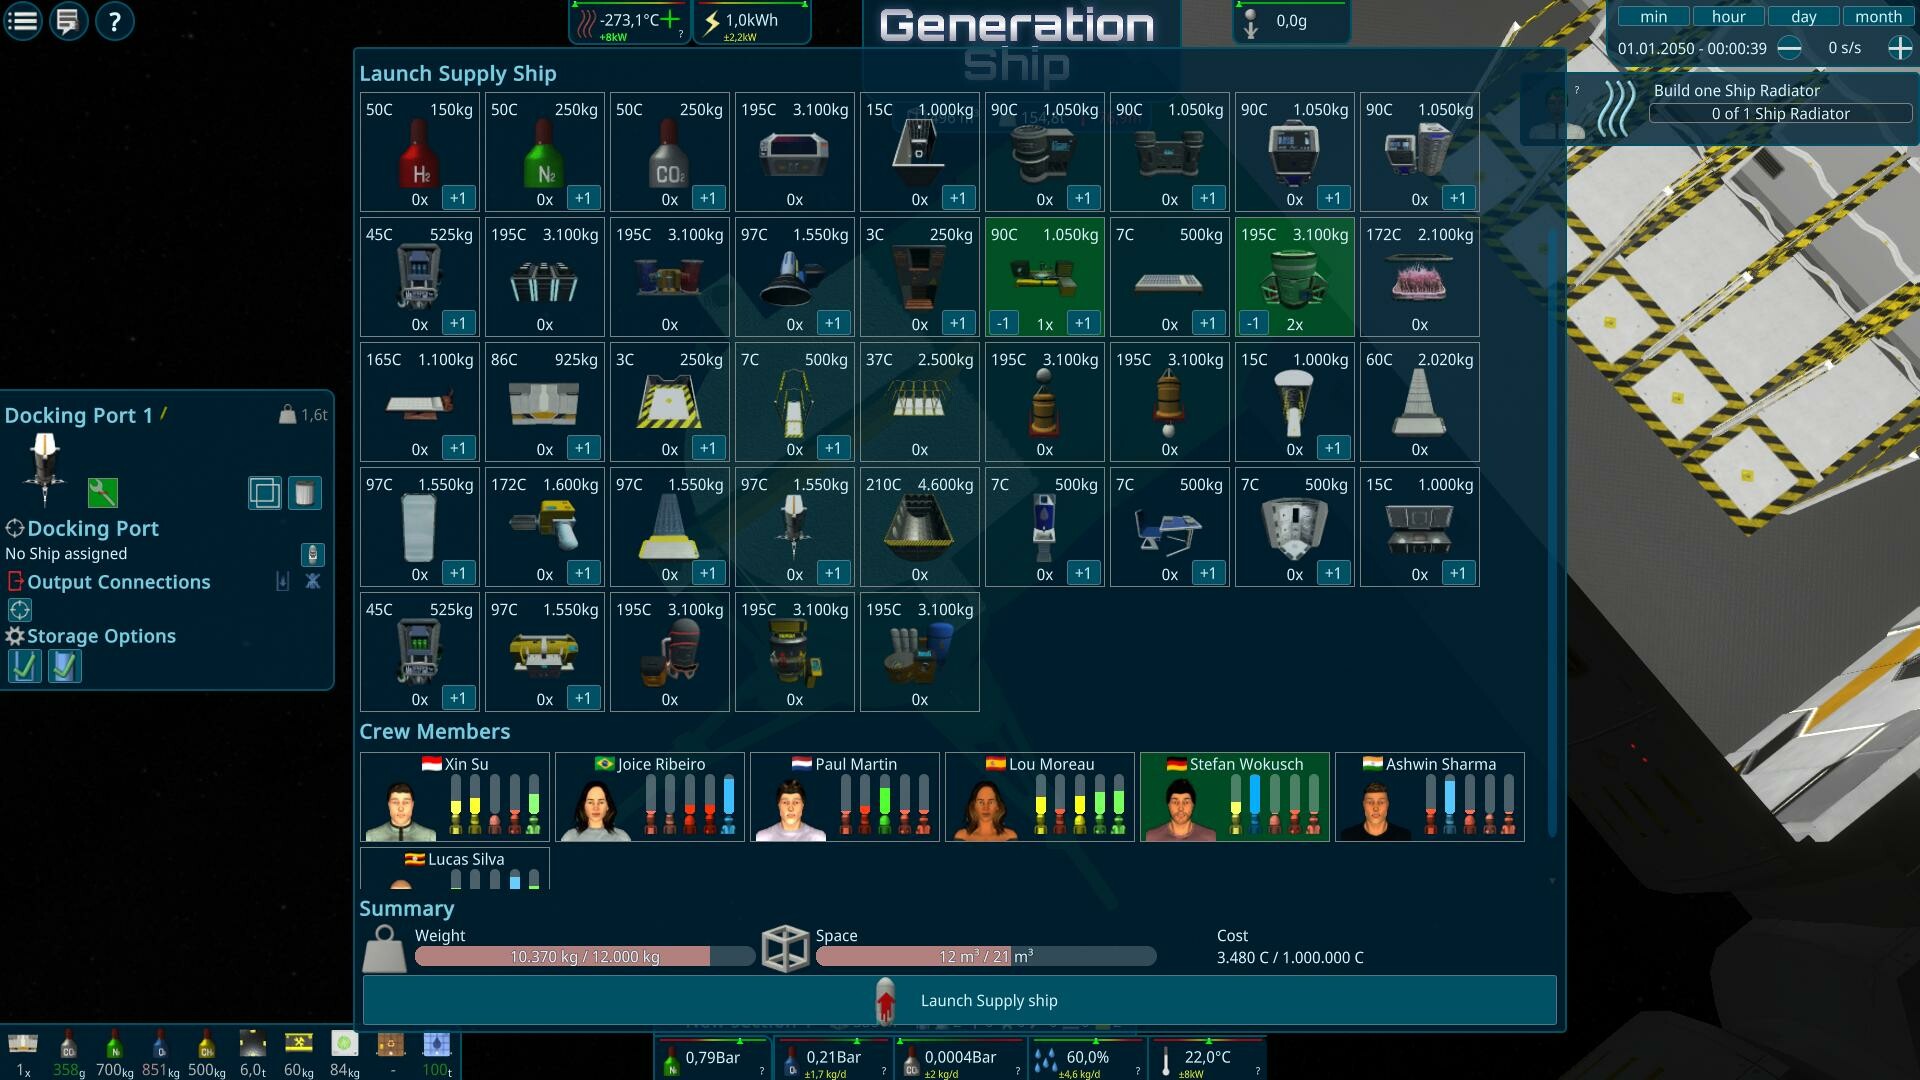Click the pencil icon to rename Docking Port 1
The height and width of the screenshot is (1080, 1920).
tap(164, 414)
